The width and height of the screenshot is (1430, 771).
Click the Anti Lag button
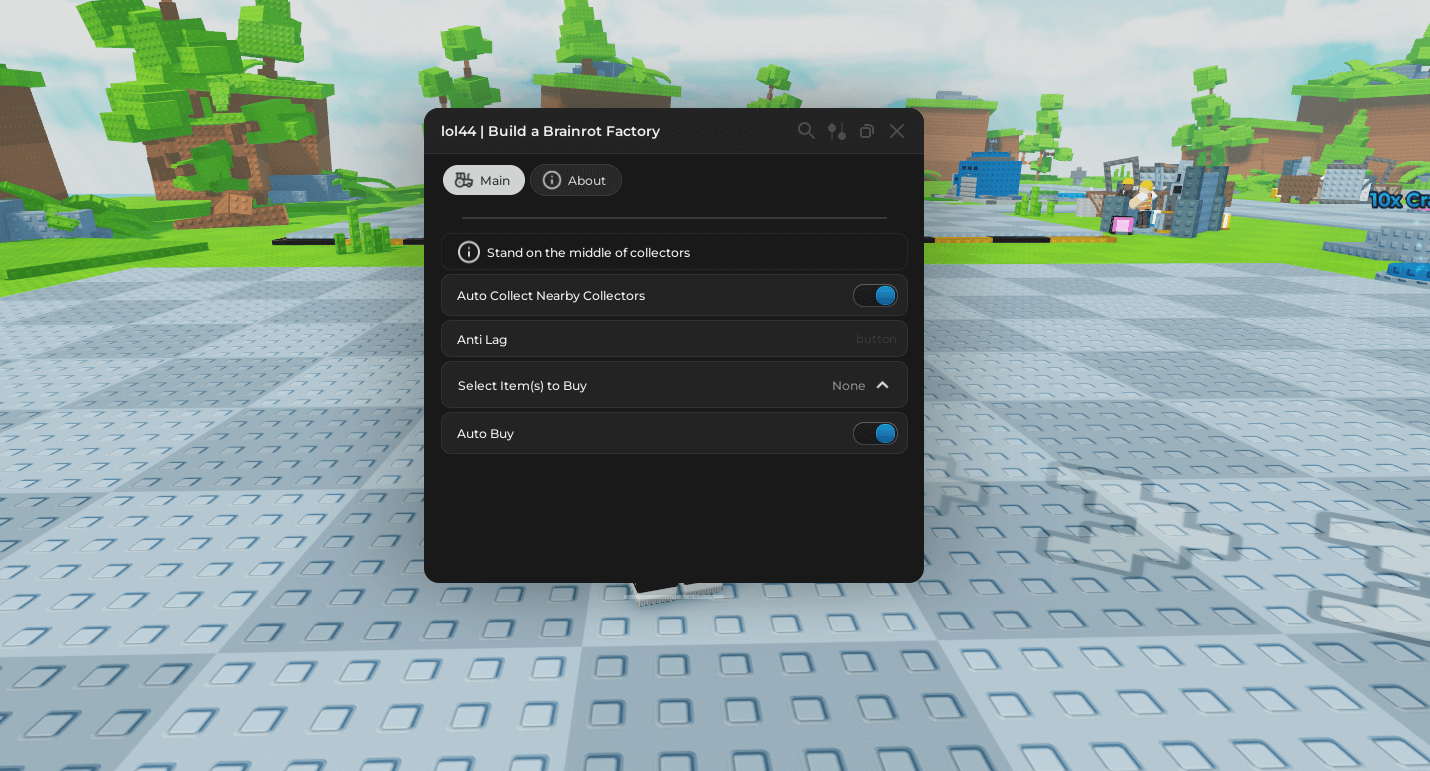[x=674, y=339]
